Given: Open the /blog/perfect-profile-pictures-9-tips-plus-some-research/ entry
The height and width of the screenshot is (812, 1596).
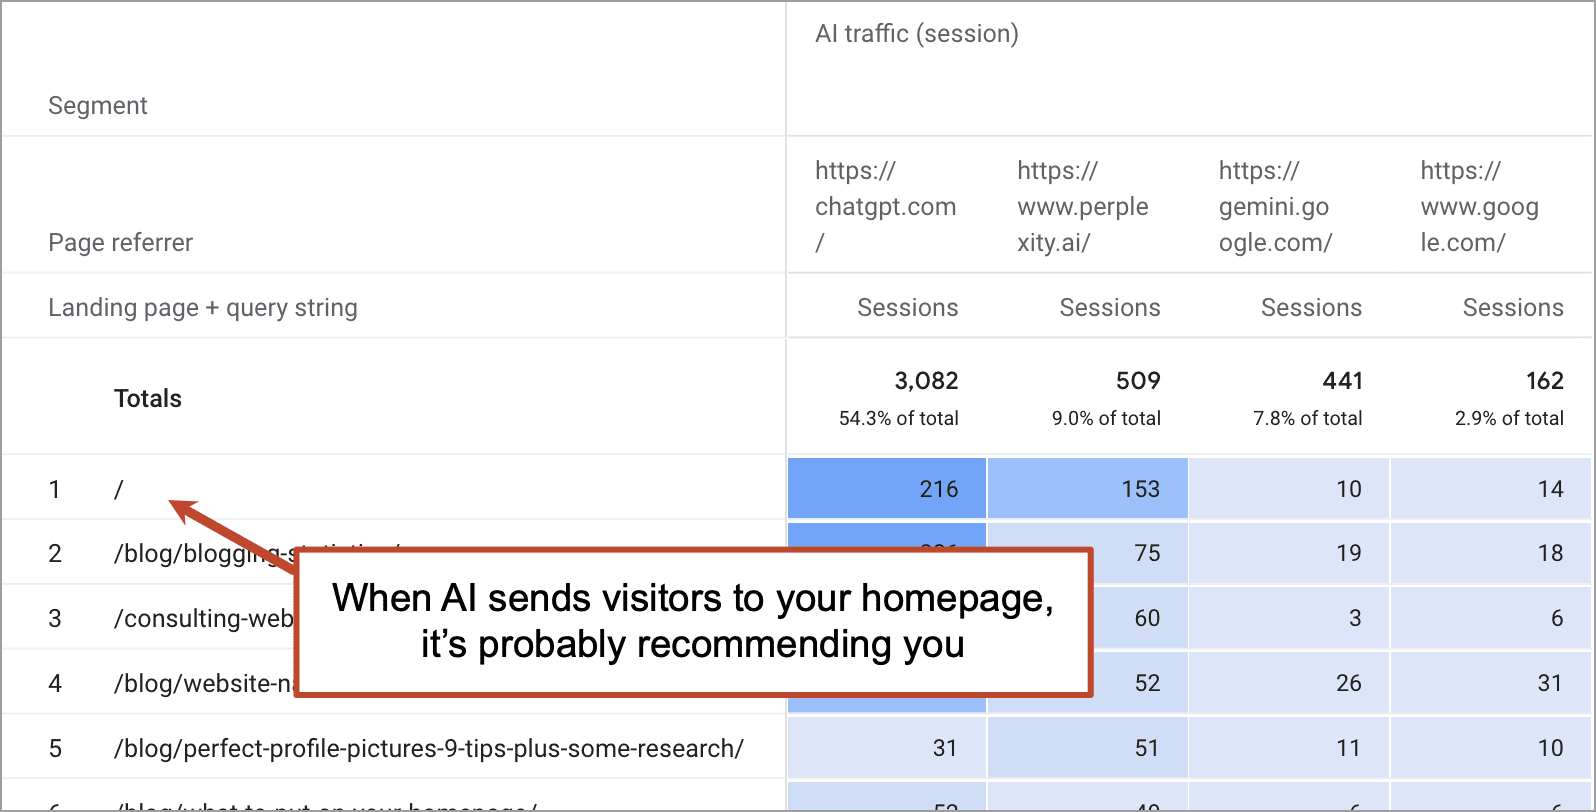Looking at the screenshot, I should pyautogui.click(x=428, y=747).
